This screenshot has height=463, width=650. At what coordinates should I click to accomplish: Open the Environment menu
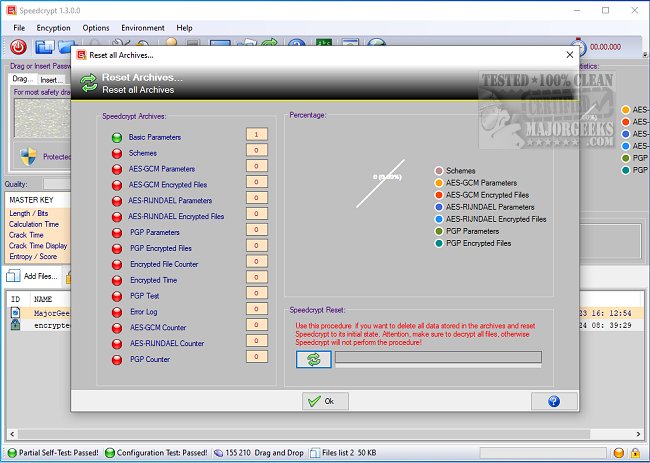coord(143,28)
